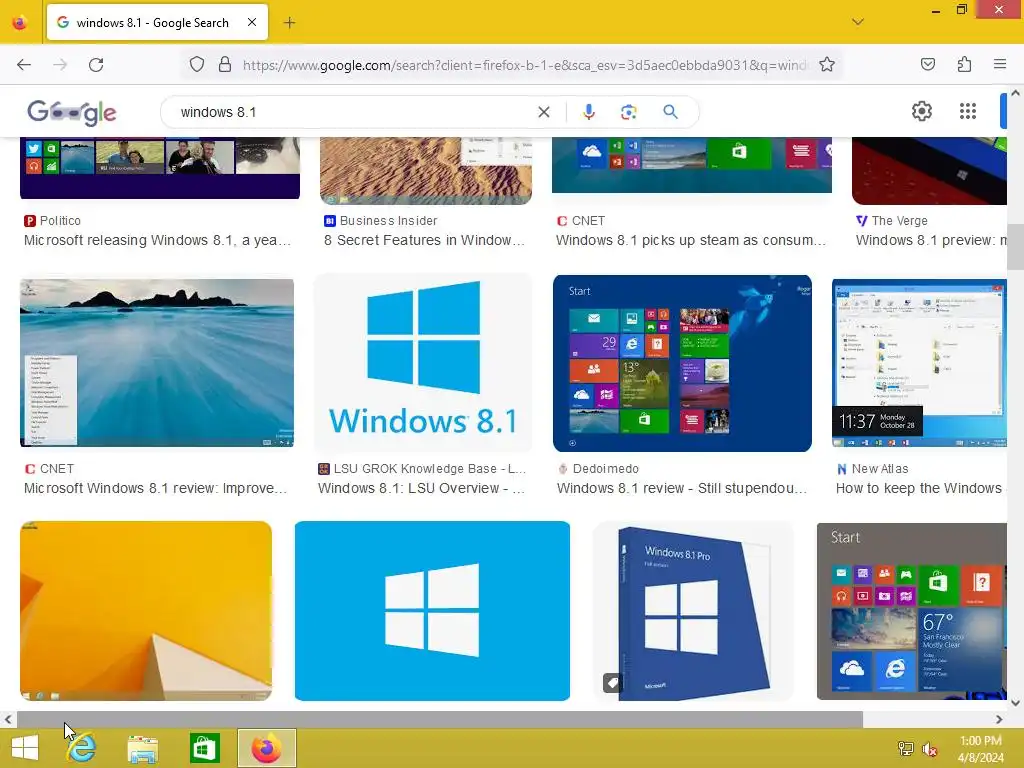Open Google quick settings gear

[x=921, y=112]
